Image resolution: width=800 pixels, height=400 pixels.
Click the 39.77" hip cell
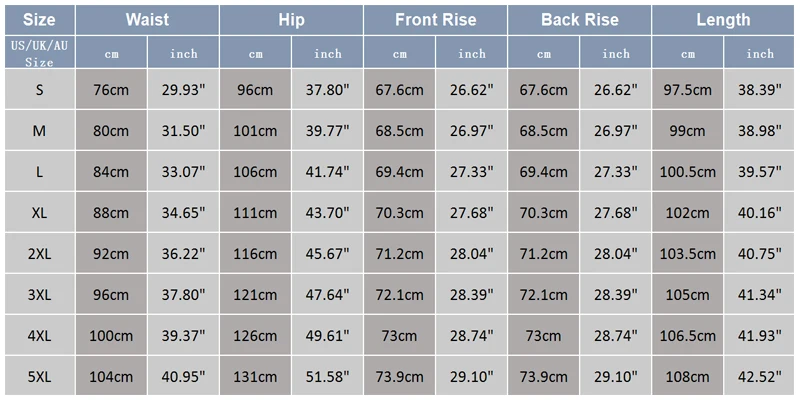(328, 131)
